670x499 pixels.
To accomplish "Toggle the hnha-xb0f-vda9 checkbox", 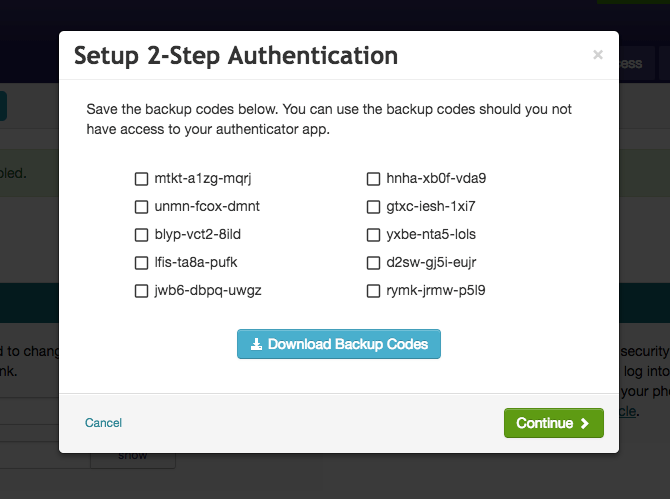I will [373, 179].
